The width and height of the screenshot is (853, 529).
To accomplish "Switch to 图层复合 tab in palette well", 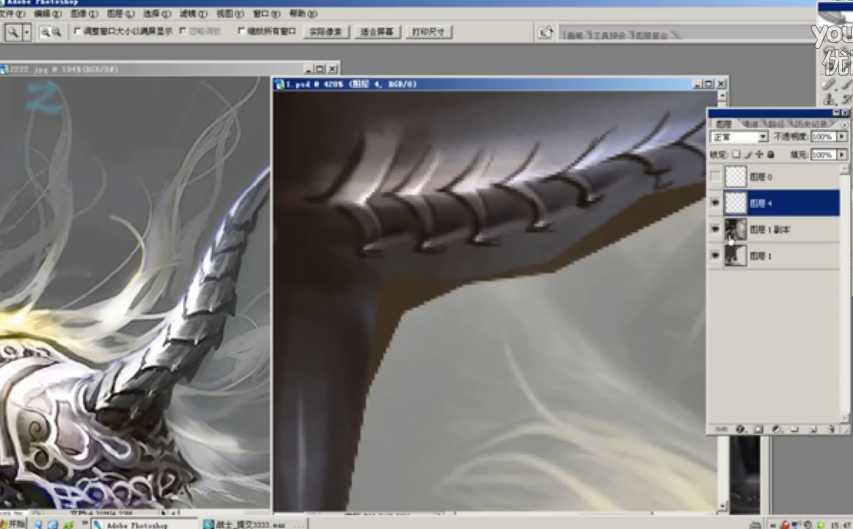I will point(652,35).
